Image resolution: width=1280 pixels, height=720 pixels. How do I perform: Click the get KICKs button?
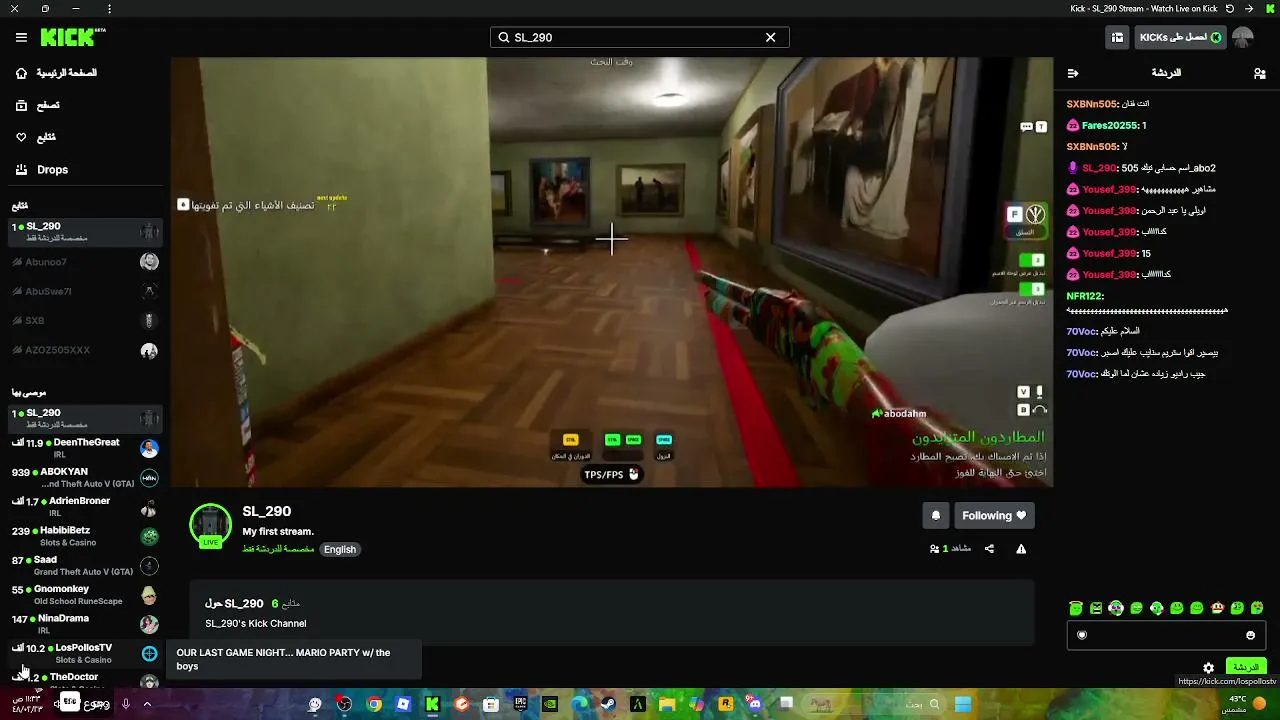tap(1180, 37)
